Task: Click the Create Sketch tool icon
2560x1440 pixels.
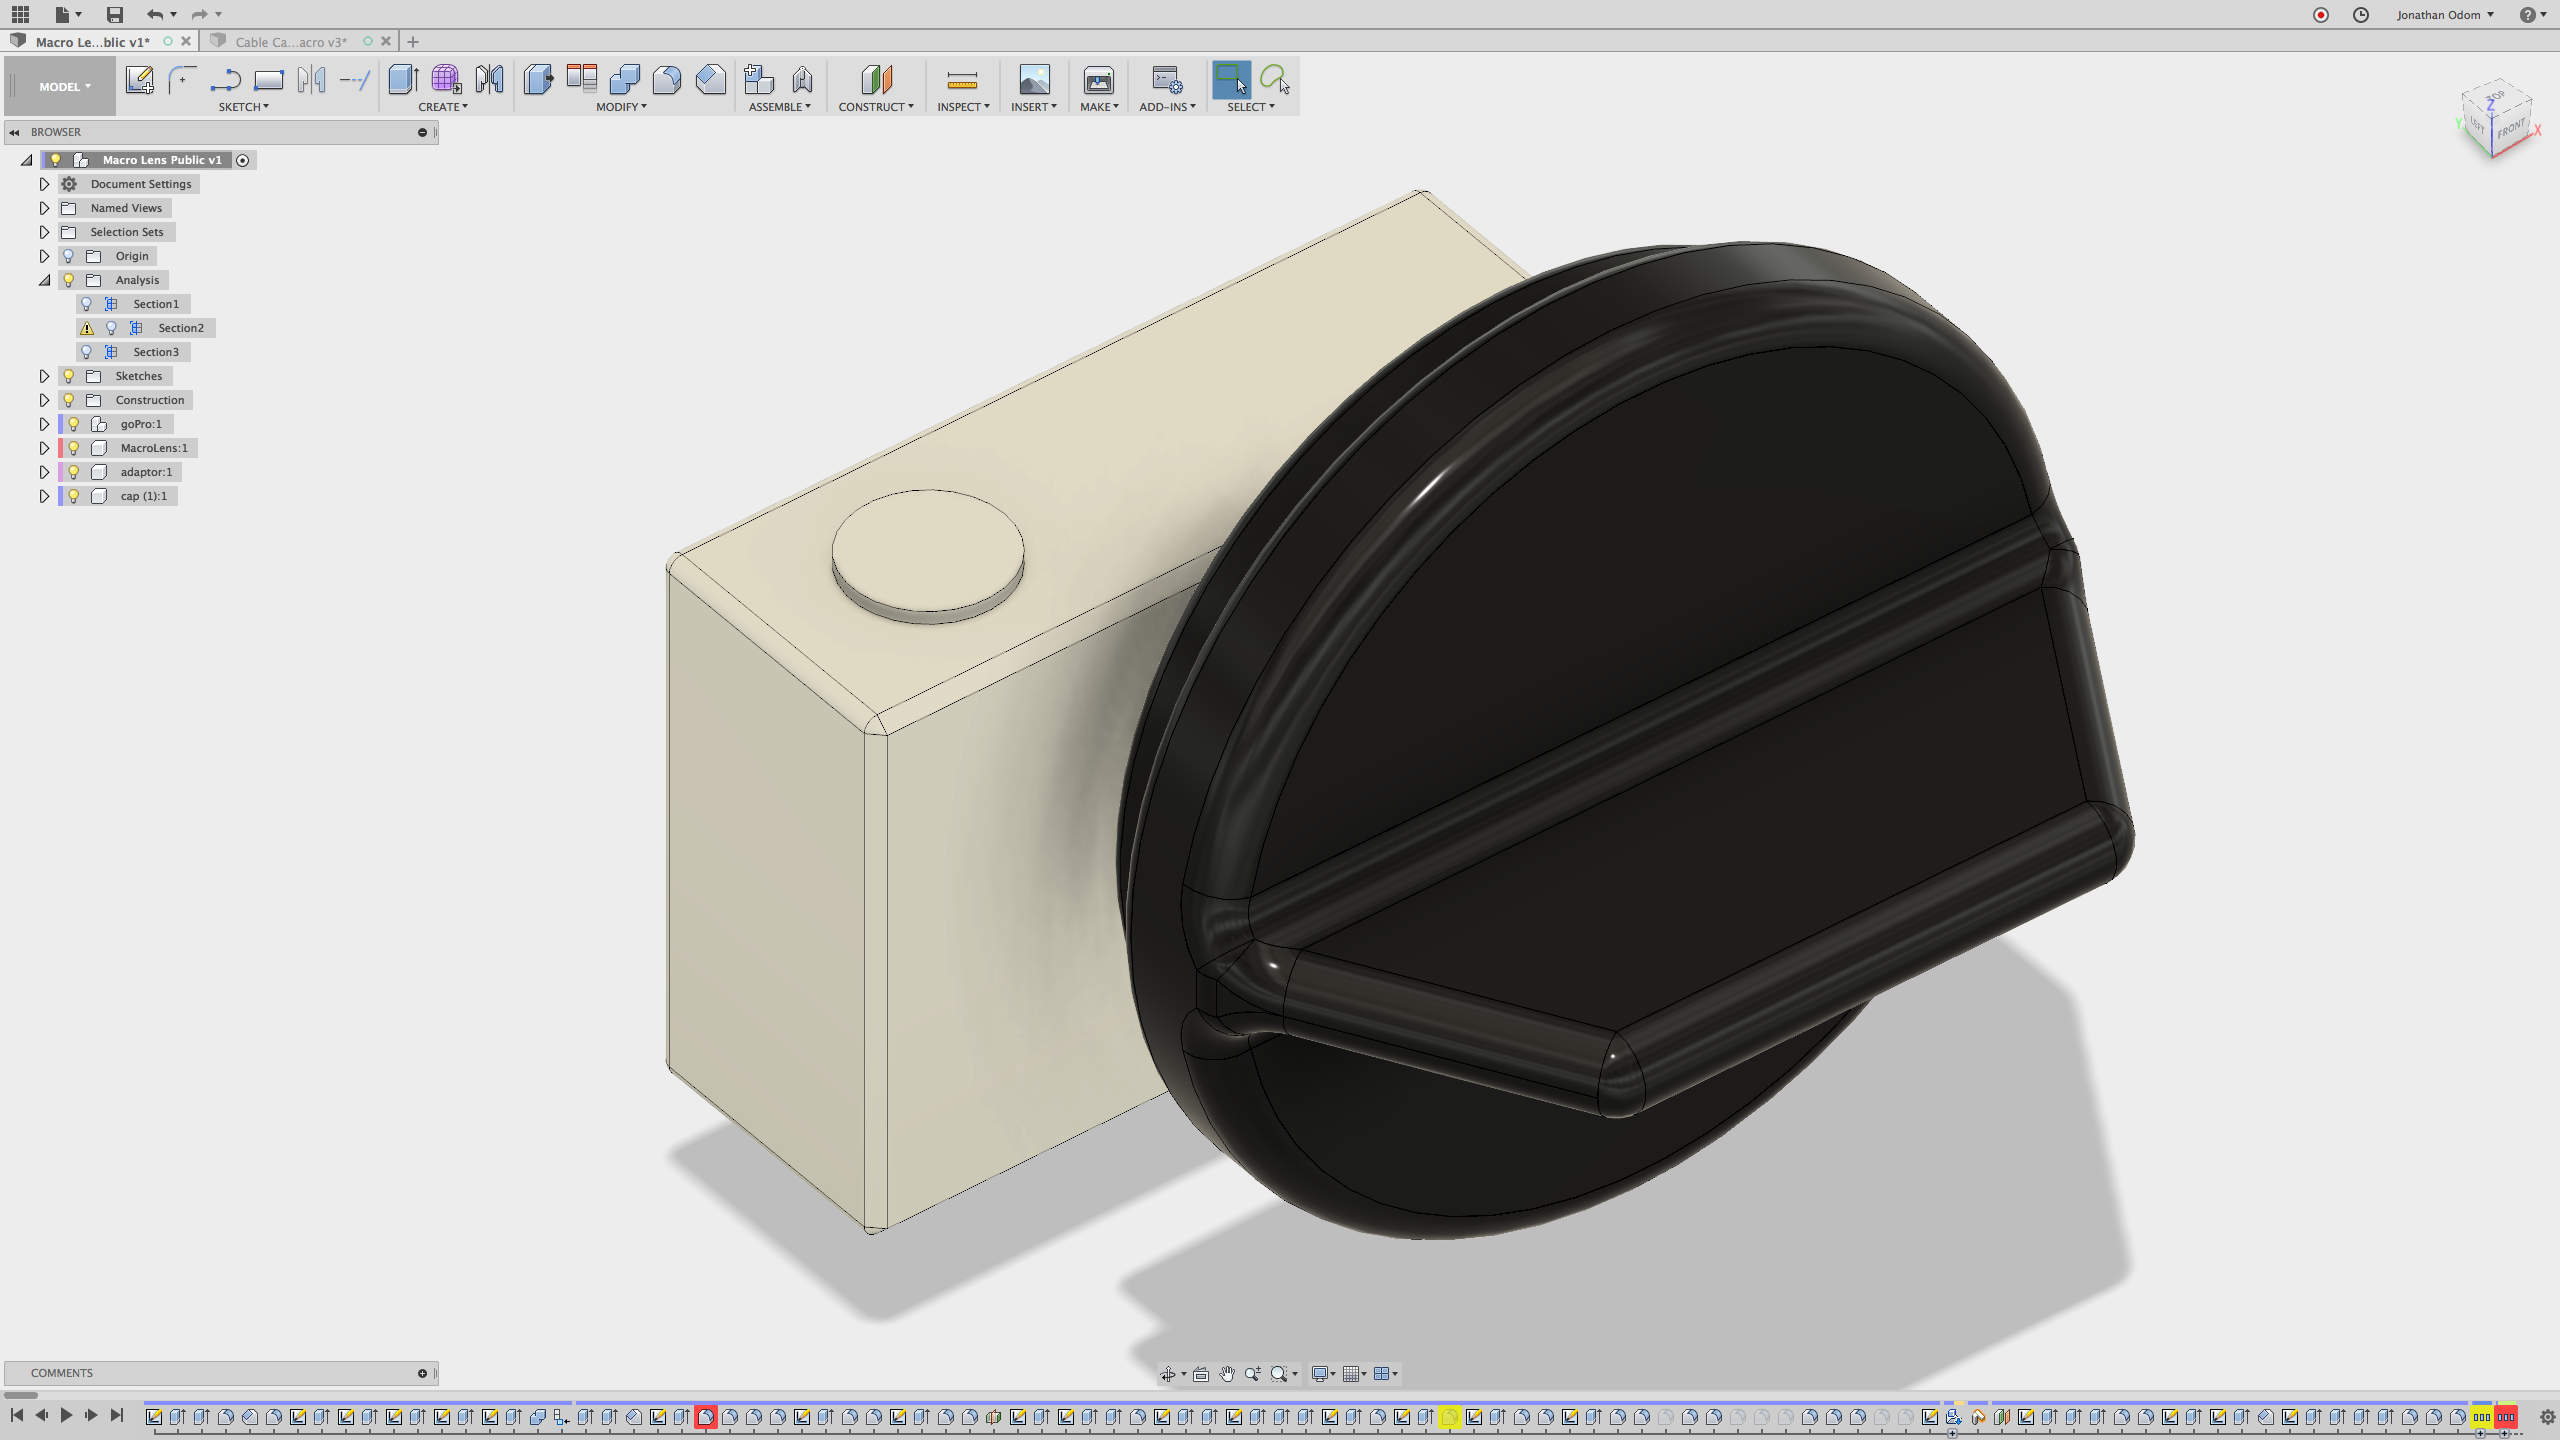Action: 139,79
